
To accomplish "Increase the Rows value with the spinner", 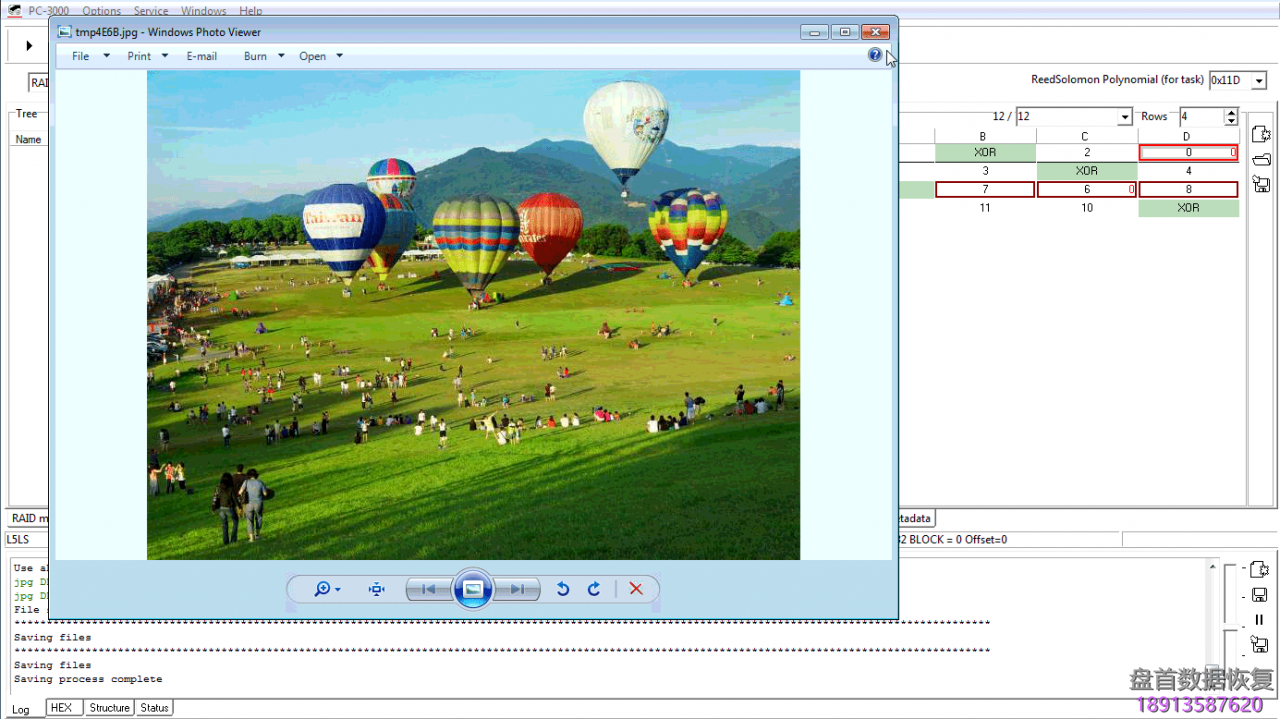I will [x=1231, y=112].
